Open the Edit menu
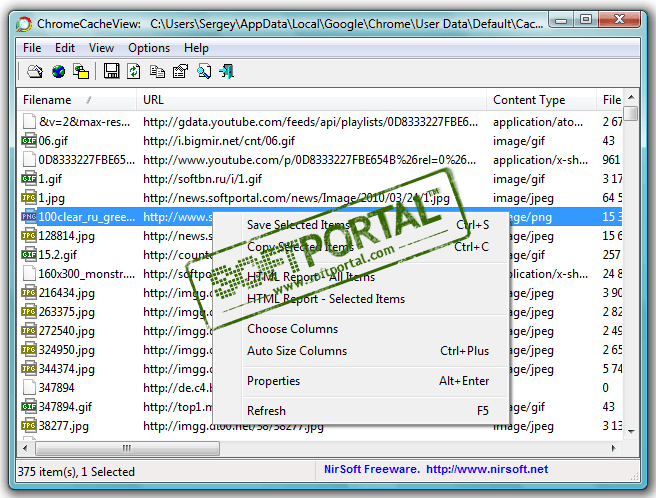This screenshot has height=498, width=656. [65, 48]
